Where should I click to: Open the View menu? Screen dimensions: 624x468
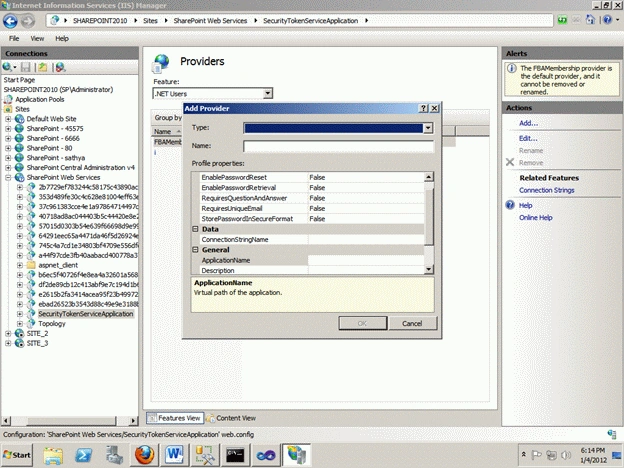37,39
